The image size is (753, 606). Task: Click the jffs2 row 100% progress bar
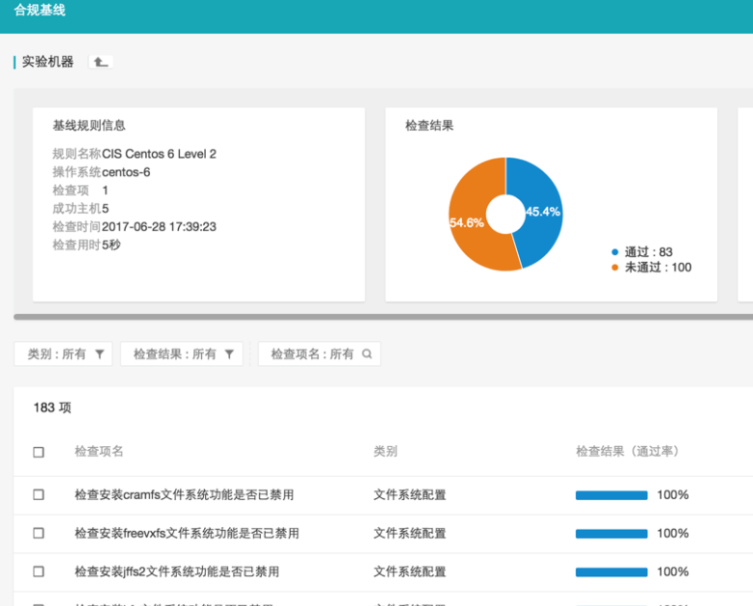click(611, 572)
